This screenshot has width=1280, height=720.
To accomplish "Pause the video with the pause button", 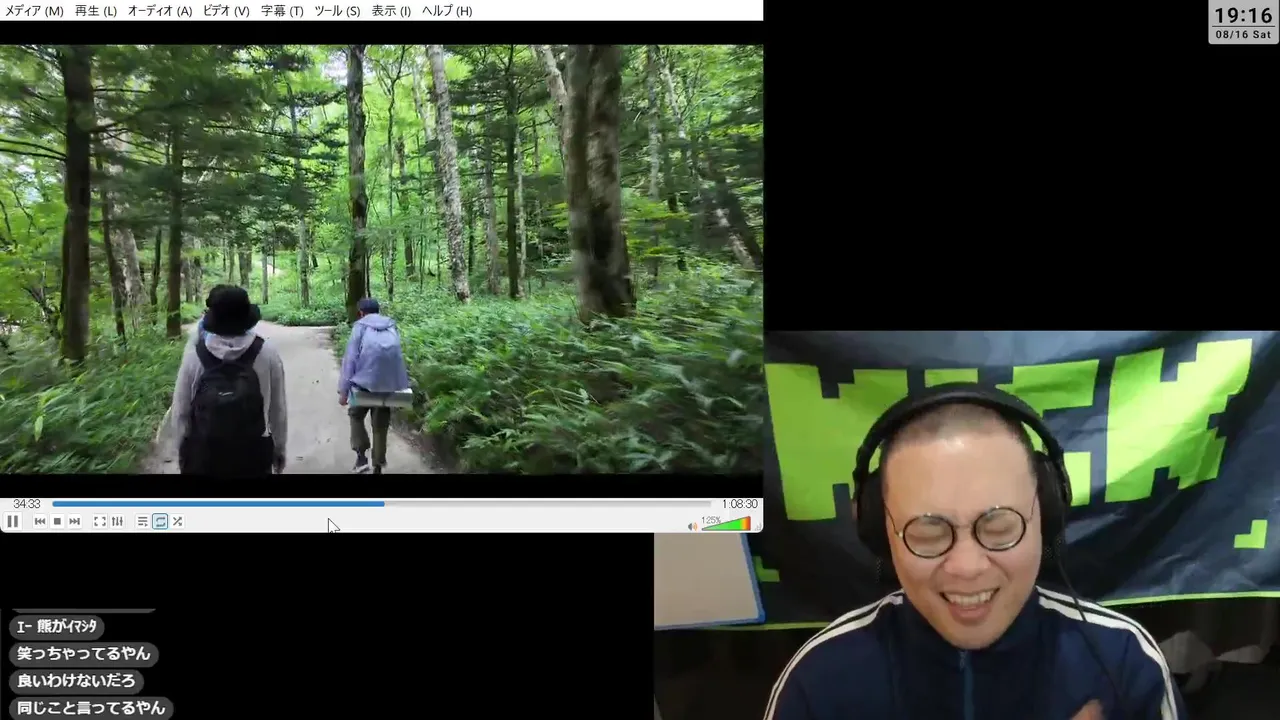I will point(13,521).
